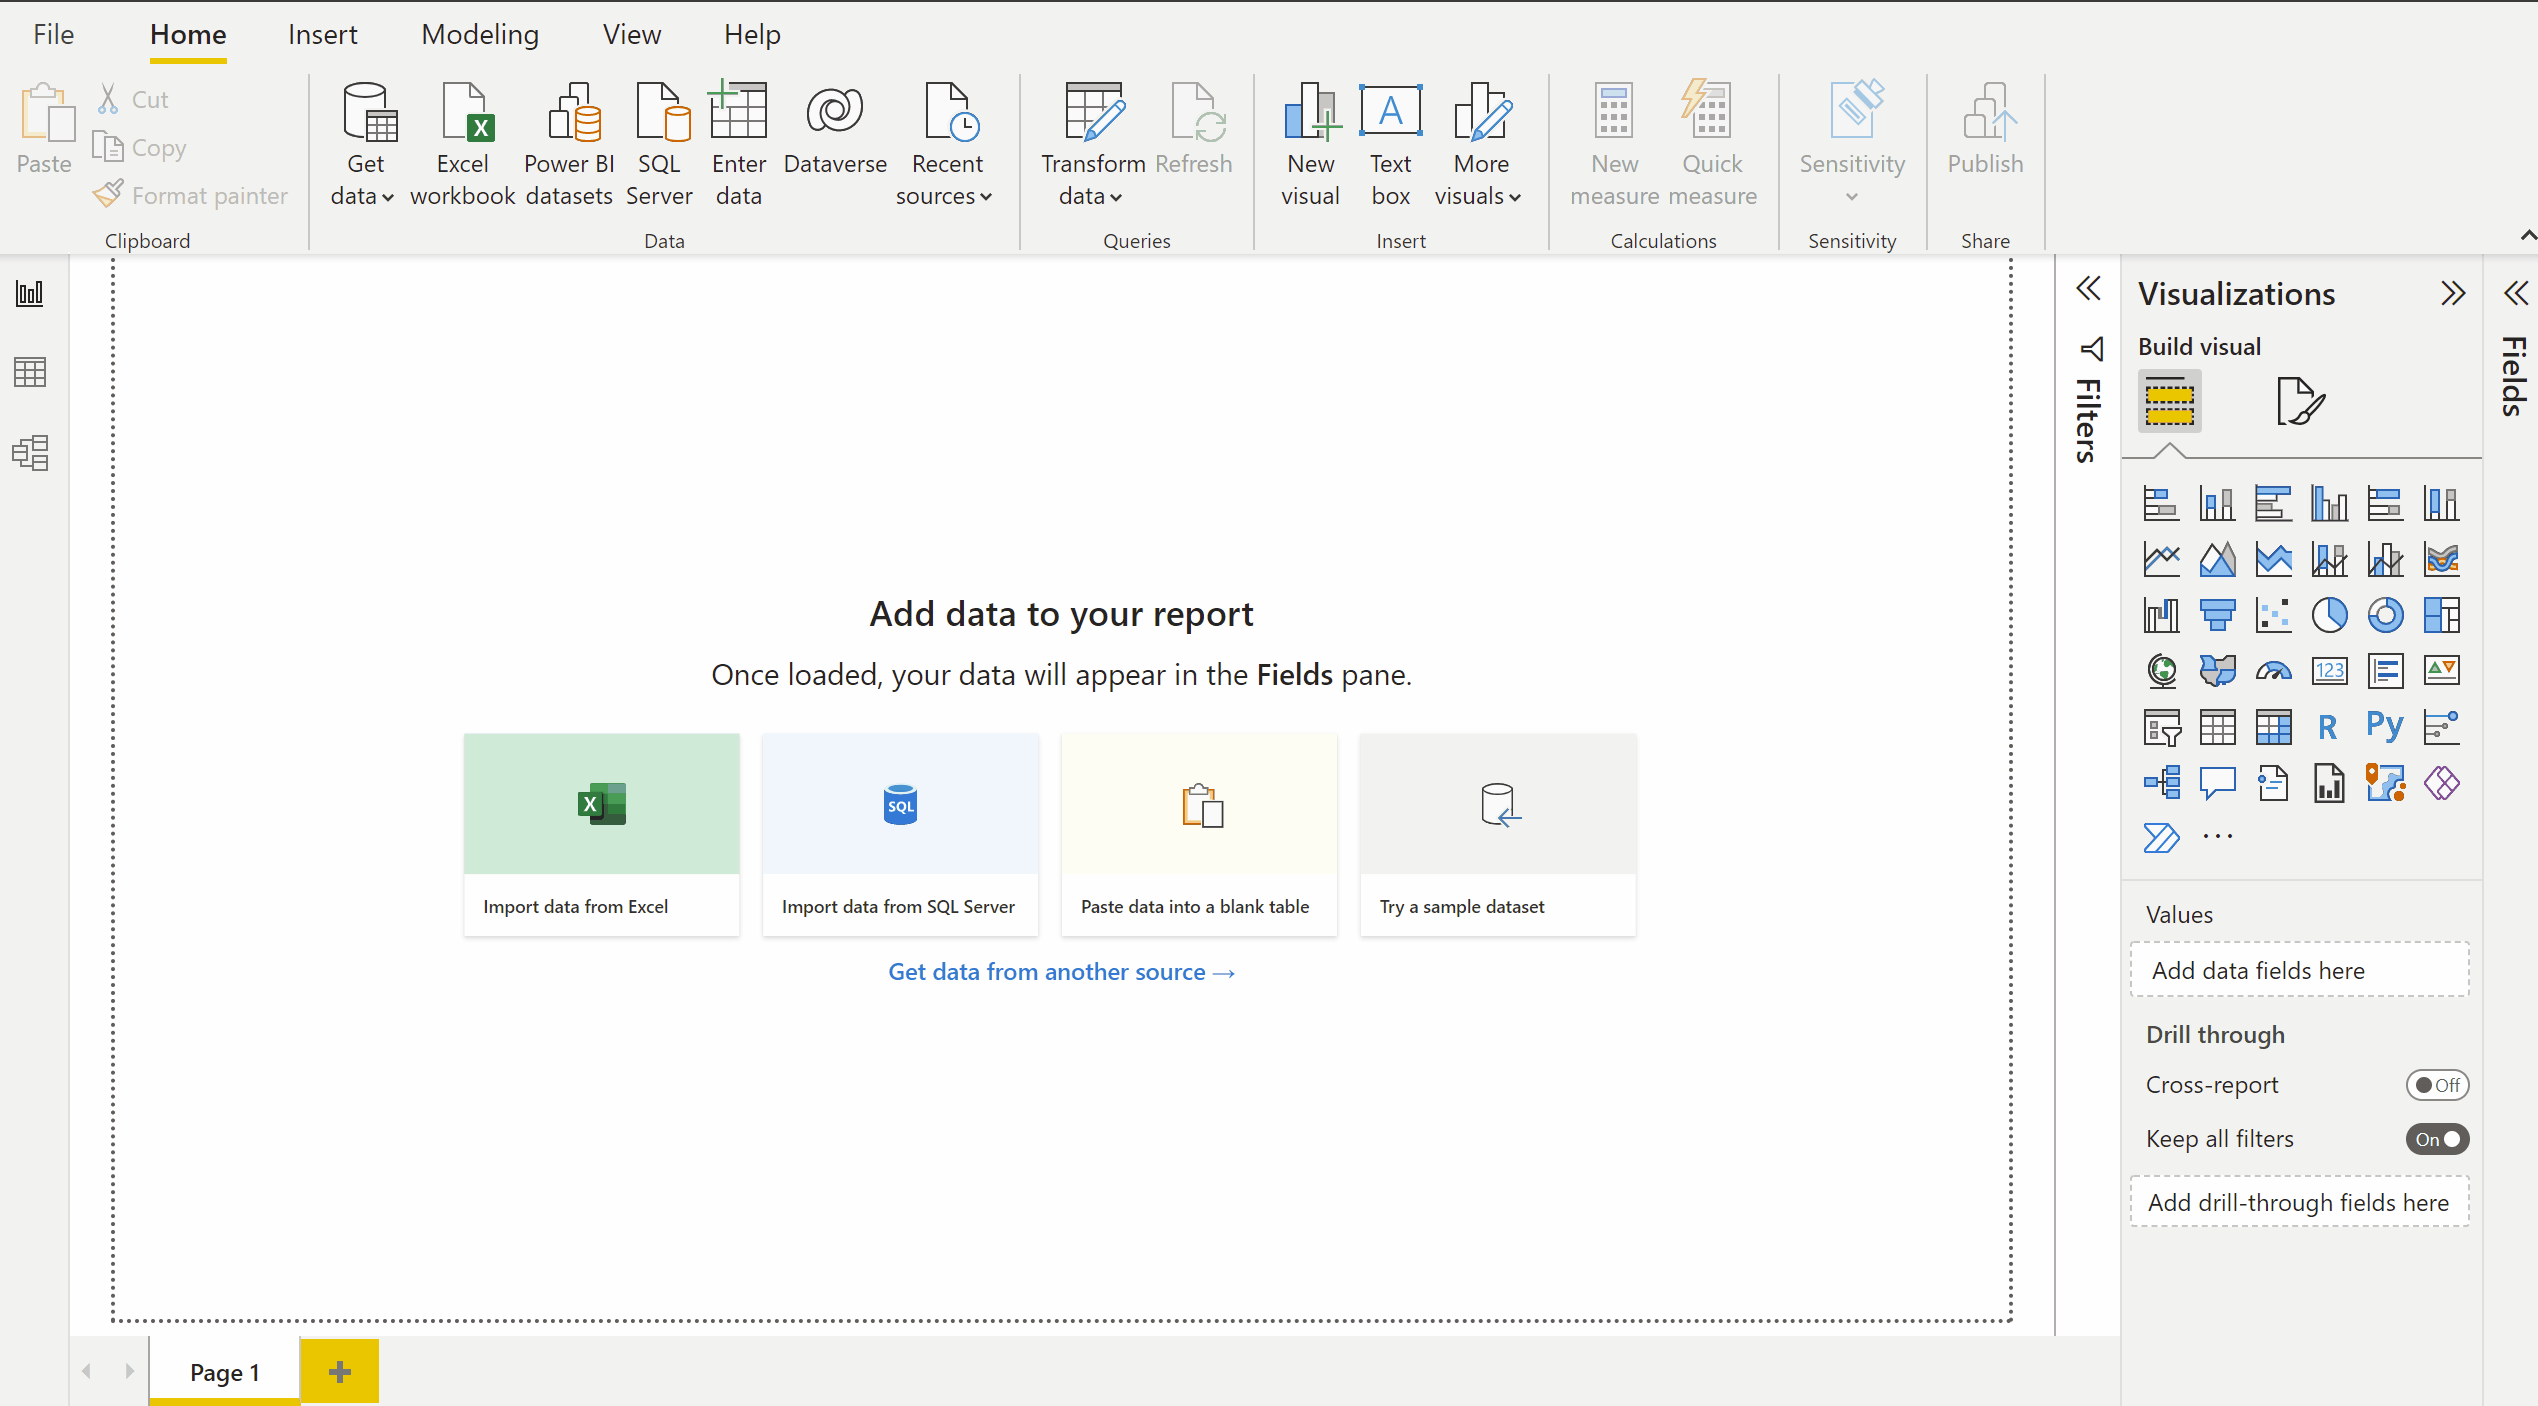Screen dimensions: 2538x1406
Task: Select the Python visual
Action: pyautogui.click(x=2385, y=727)
